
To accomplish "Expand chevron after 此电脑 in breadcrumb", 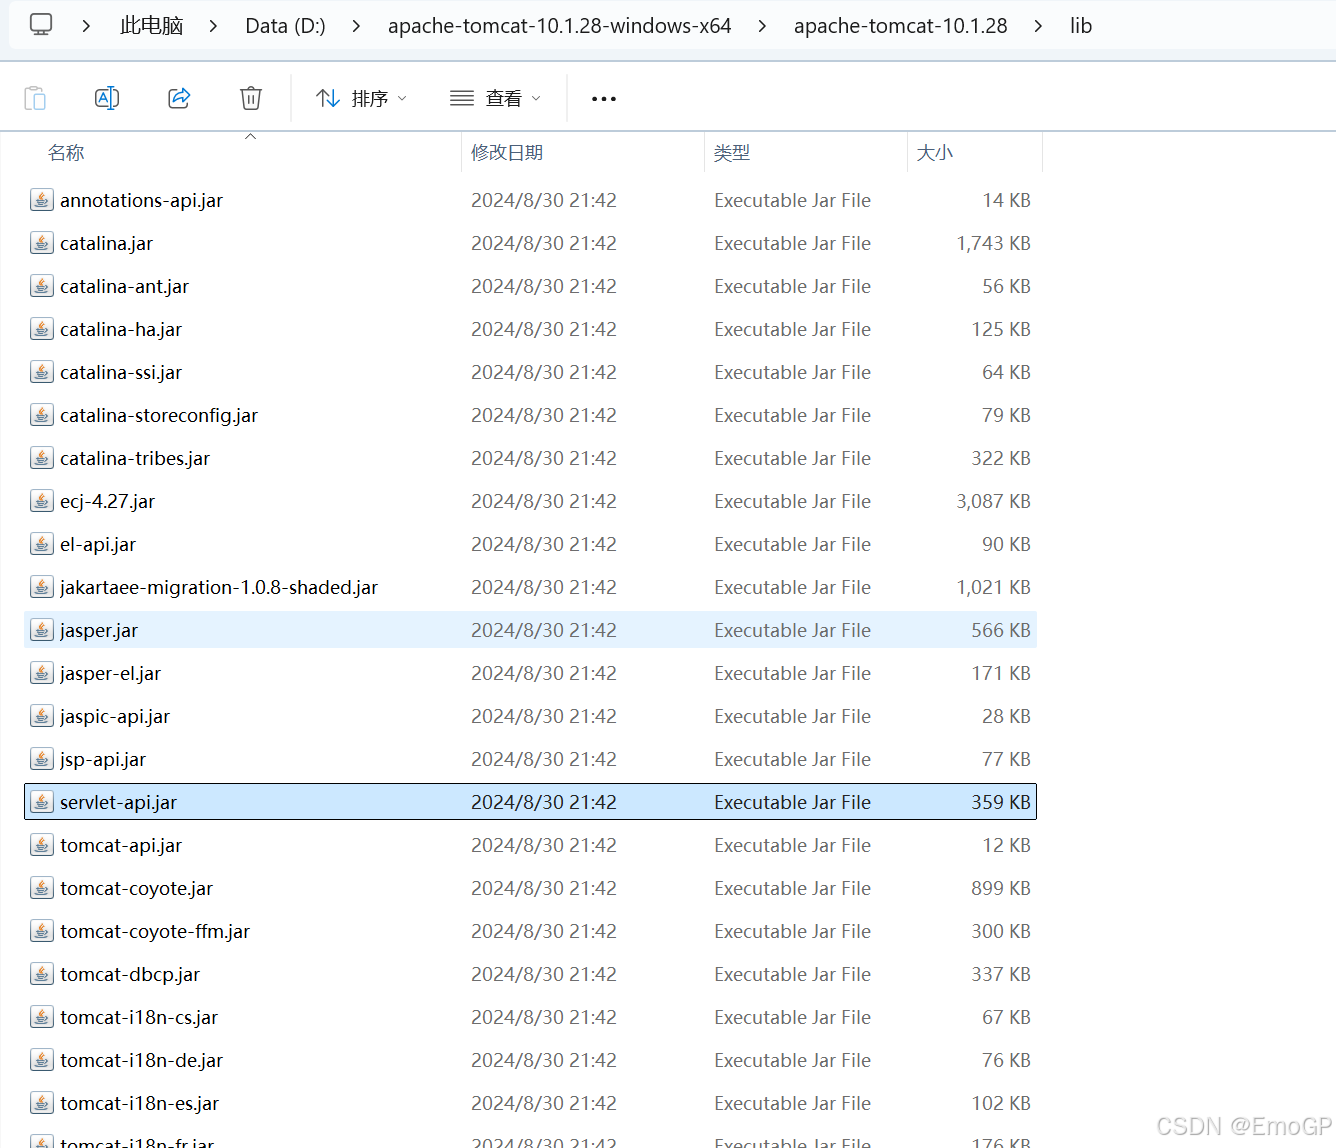I will pyautogui.click(x=213, y=26).
